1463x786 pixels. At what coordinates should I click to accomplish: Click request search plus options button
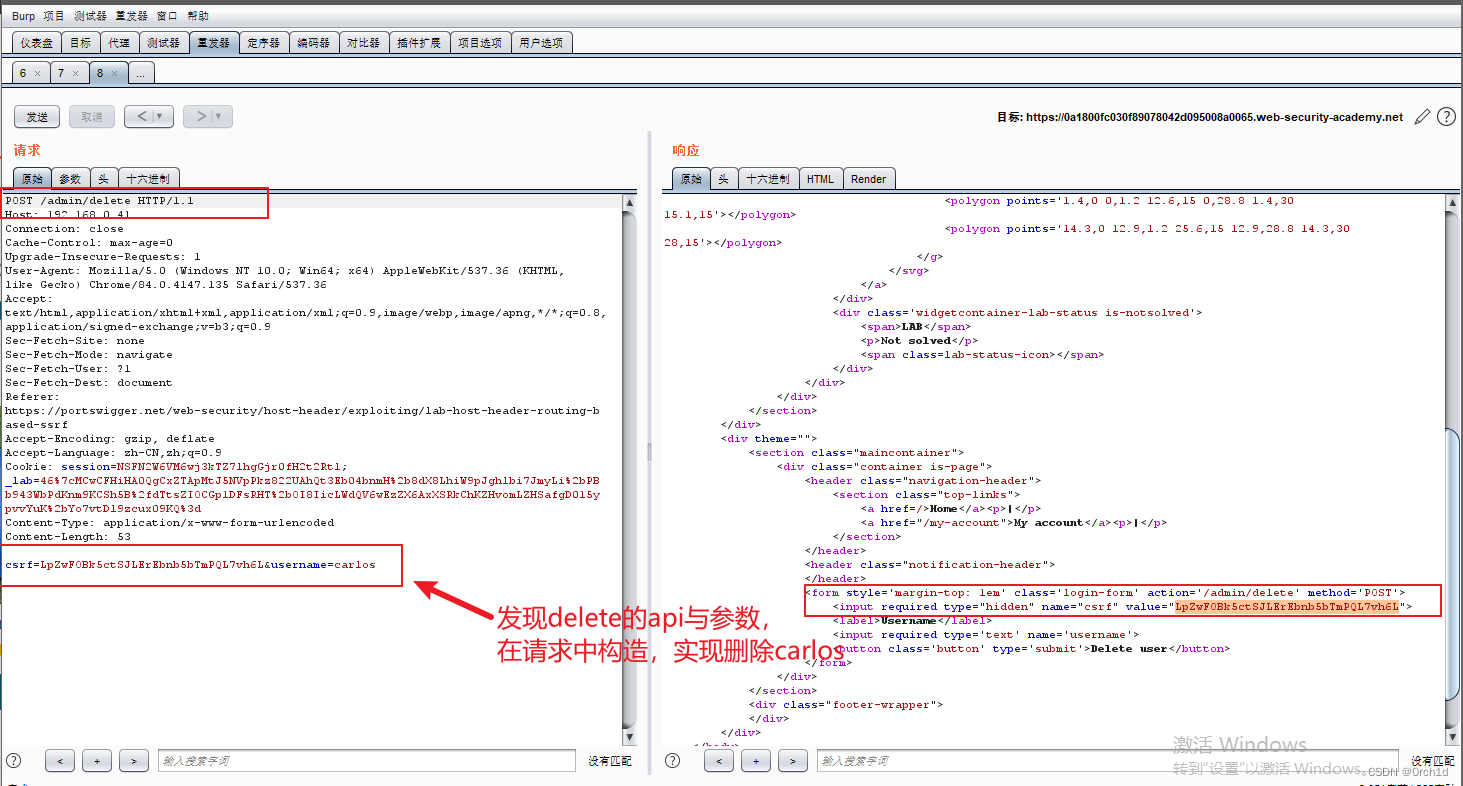(x=97, y=761)
